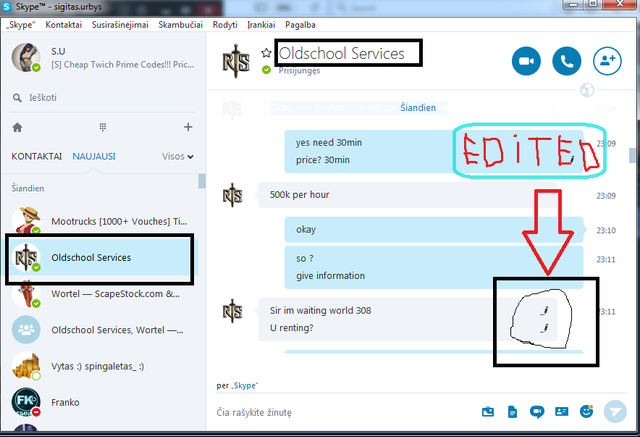
Task: Click S.U mood message text
Action: (x=122, y=65)
